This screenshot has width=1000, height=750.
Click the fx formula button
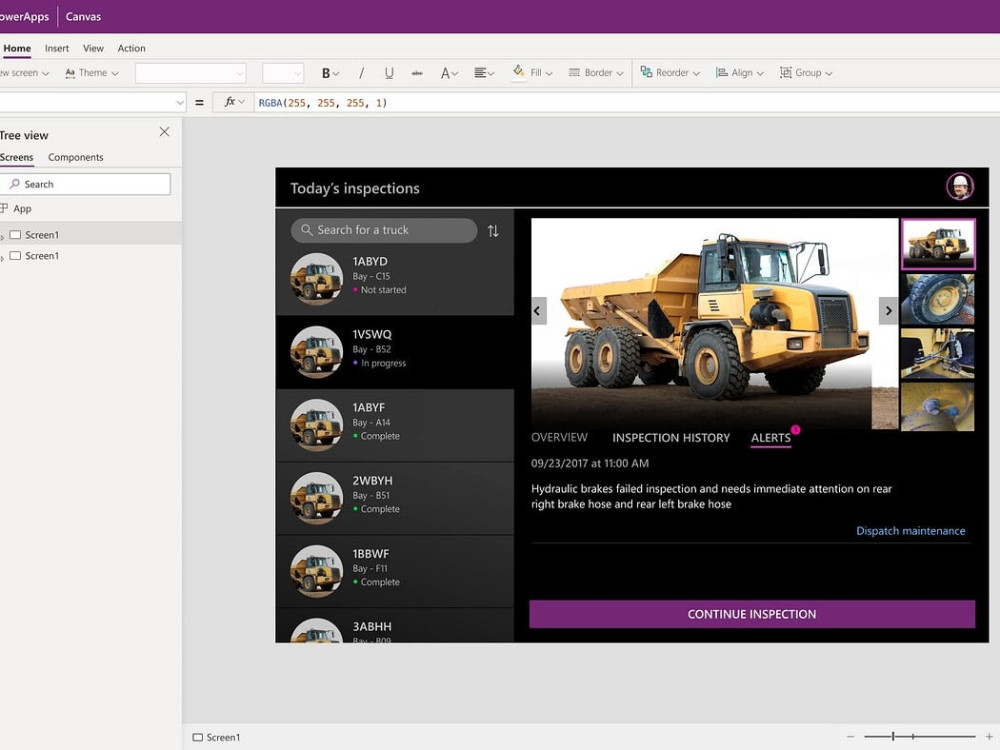(x=233, y=102)
